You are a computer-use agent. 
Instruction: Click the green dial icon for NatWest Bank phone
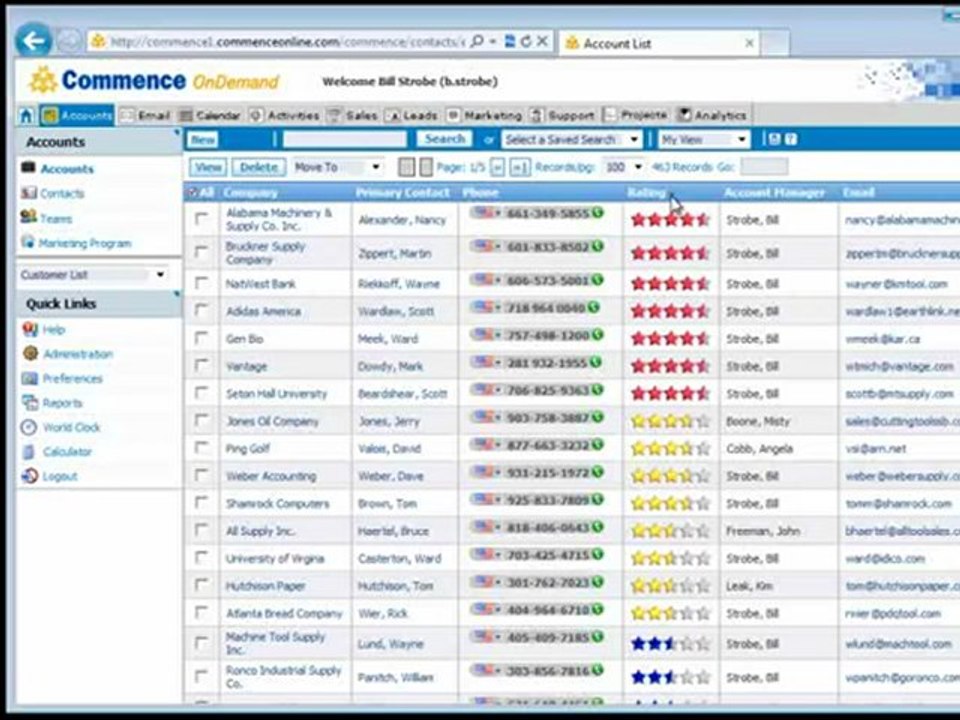click(598, 280)
